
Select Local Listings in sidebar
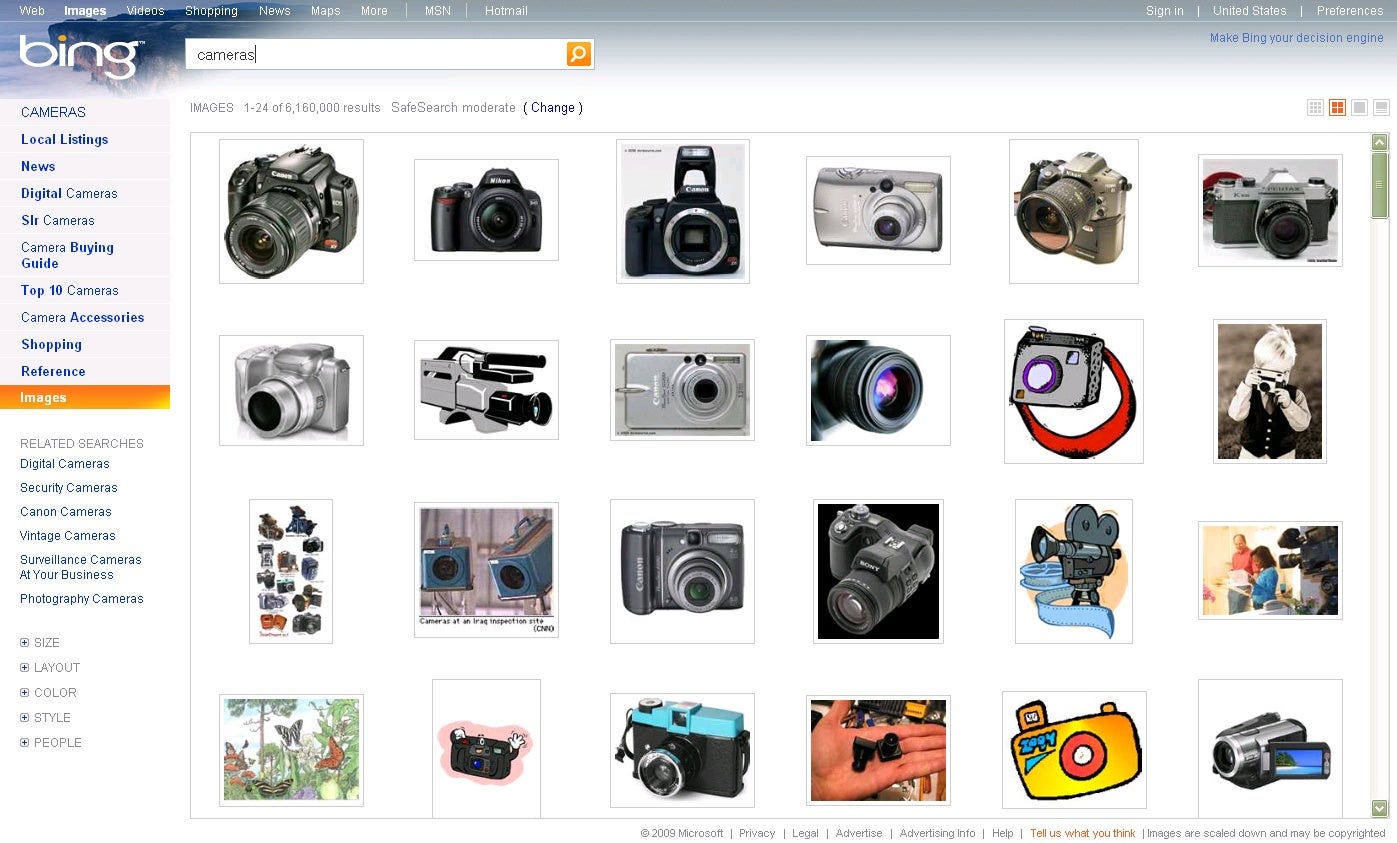pyautogui.click(x=64, y=139)
